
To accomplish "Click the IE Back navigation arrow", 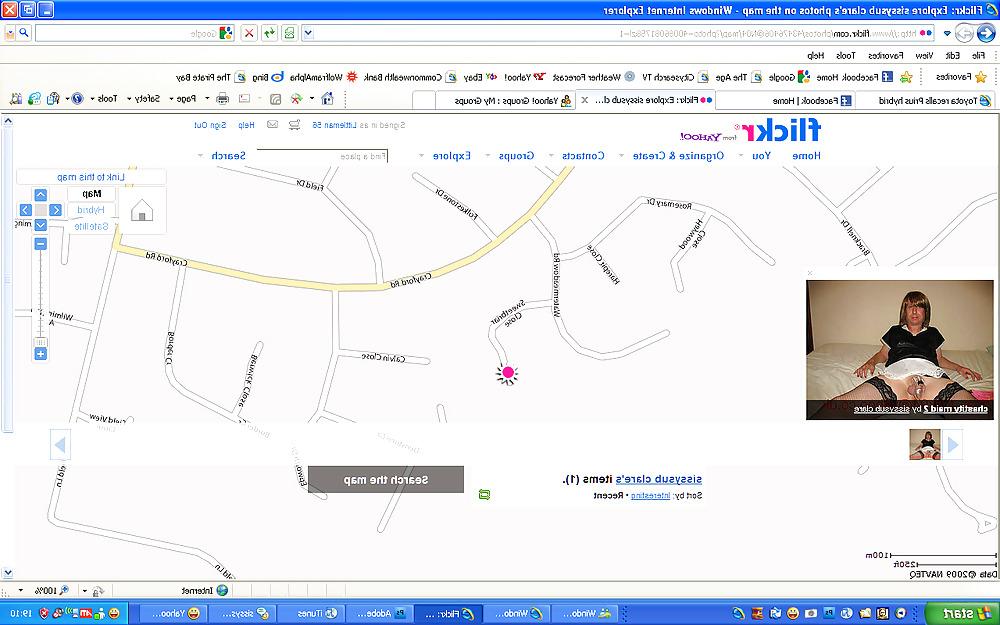I will [986, 32].
